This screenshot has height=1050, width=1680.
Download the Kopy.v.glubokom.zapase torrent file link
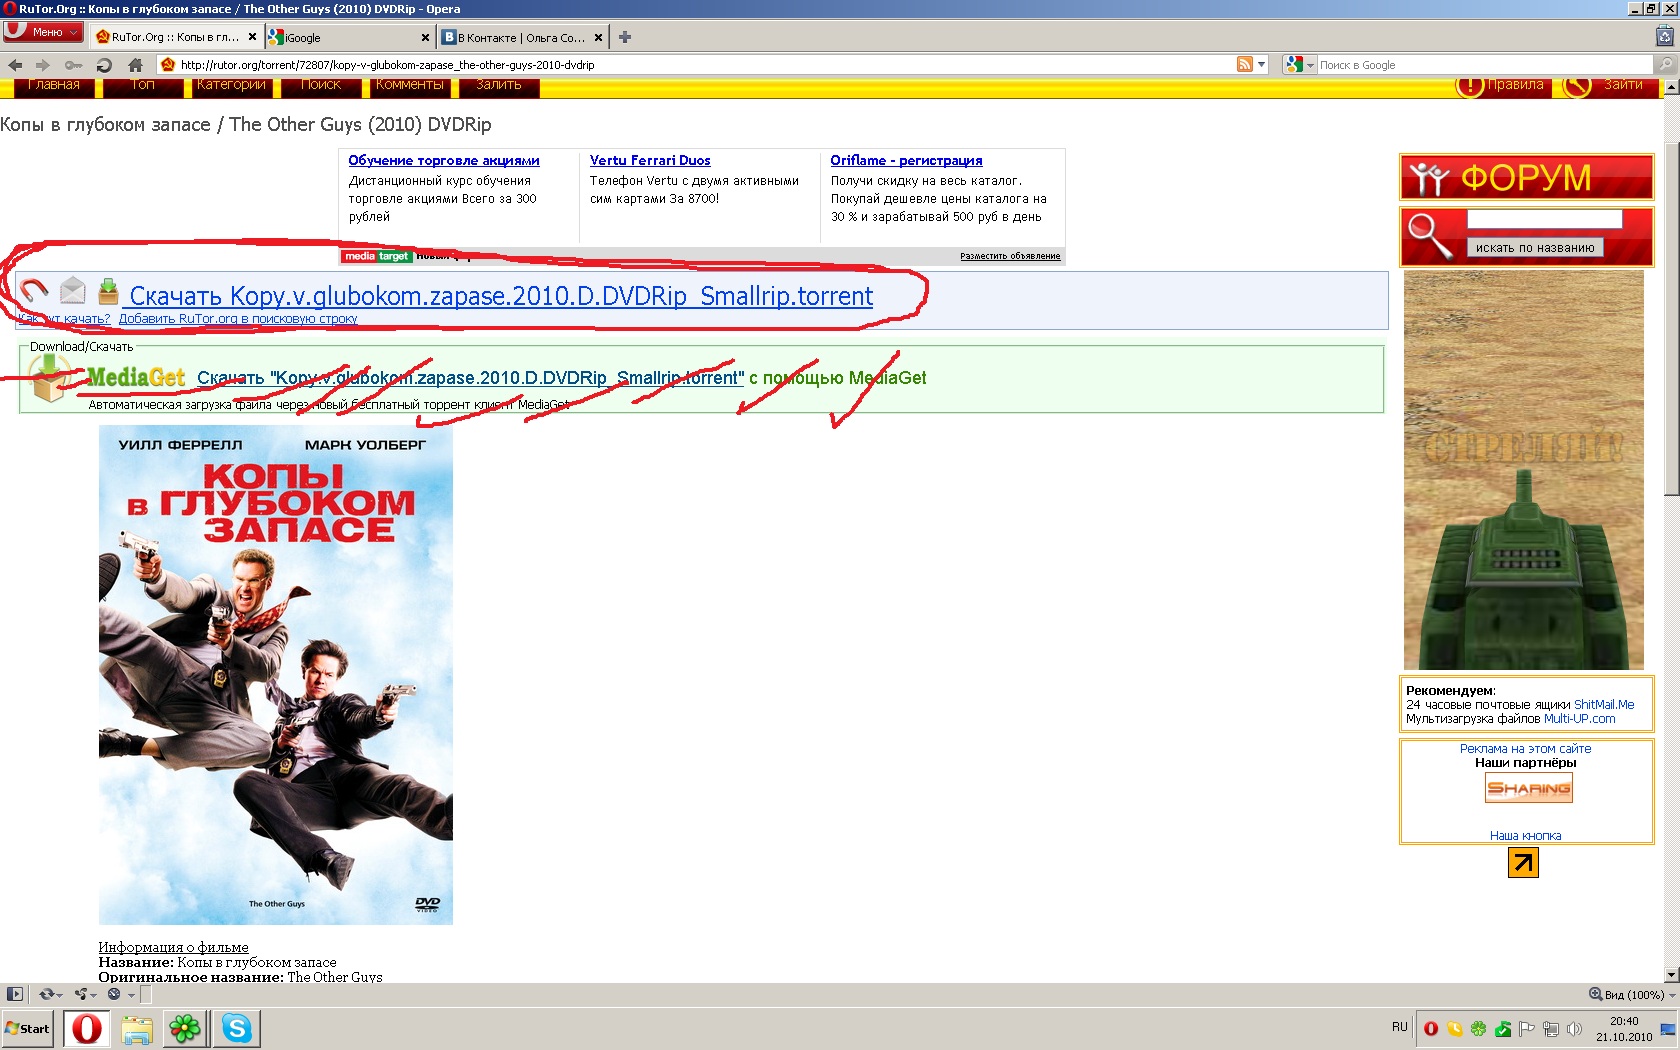[501, 296]
